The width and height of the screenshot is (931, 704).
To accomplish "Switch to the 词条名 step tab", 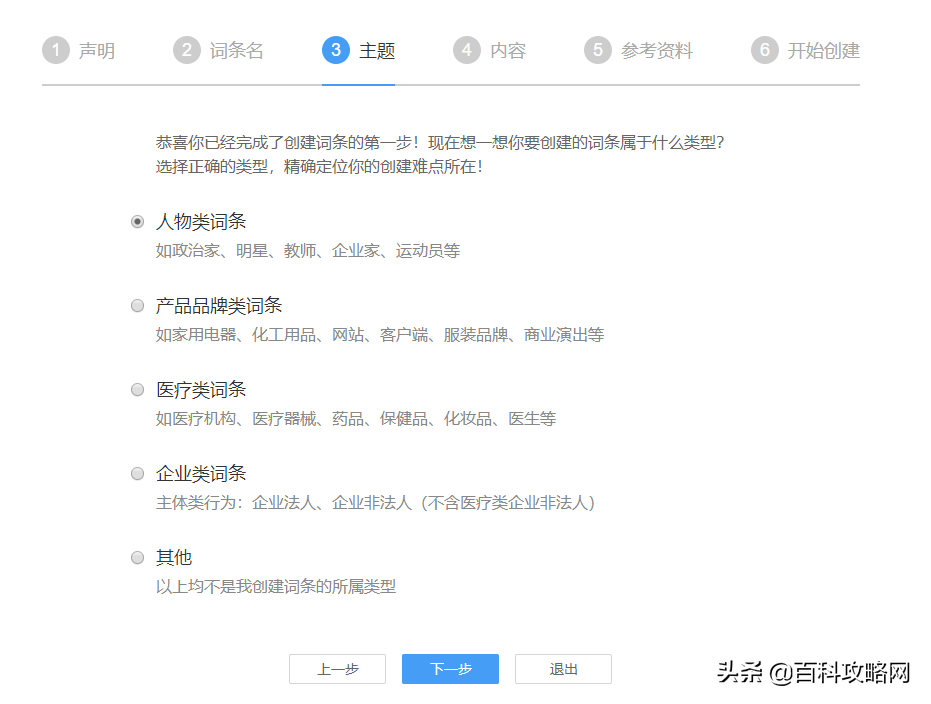I will pyautogui.click(x=237, y=51).
